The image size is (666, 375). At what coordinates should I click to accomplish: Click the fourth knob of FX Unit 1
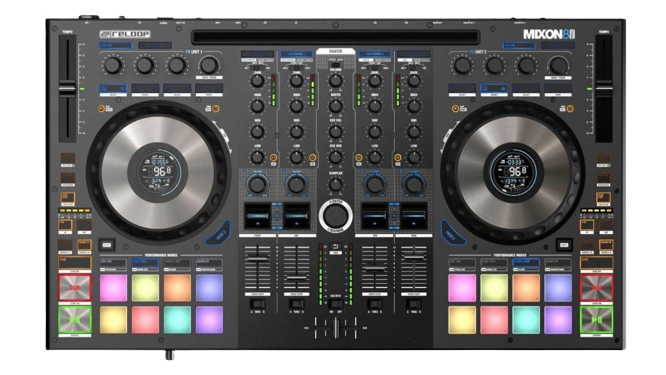coord(209,65)
